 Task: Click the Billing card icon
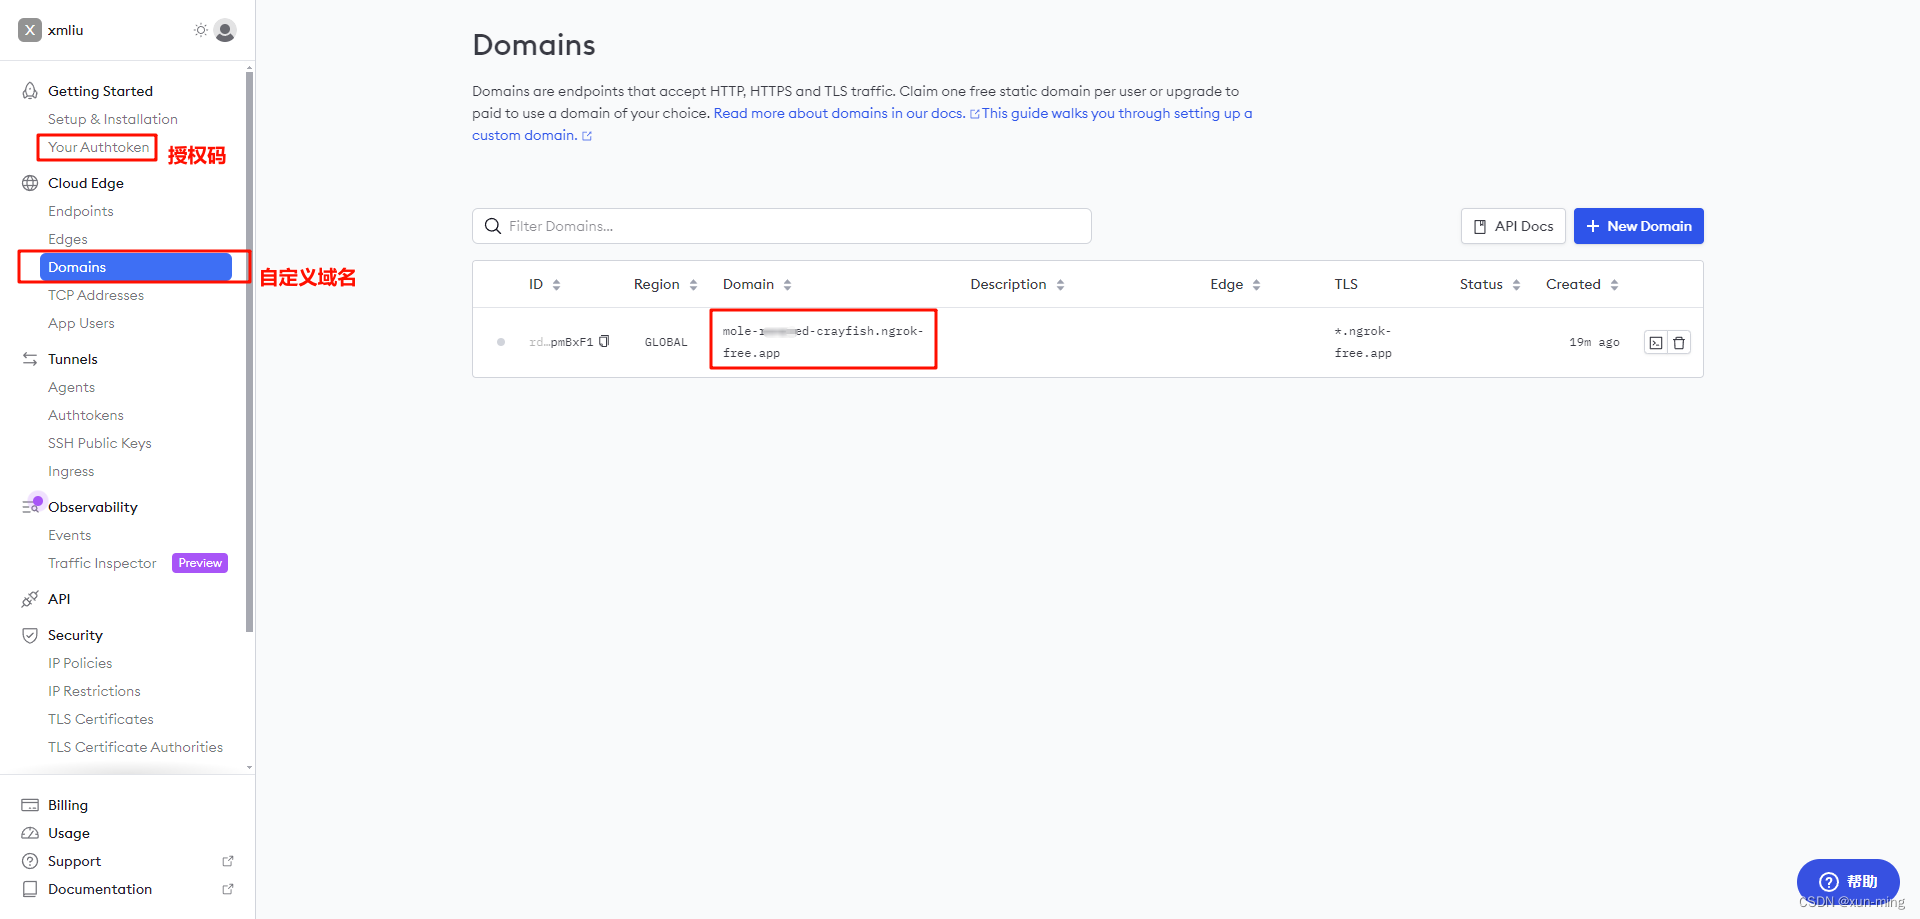click(x=30, y=805)
